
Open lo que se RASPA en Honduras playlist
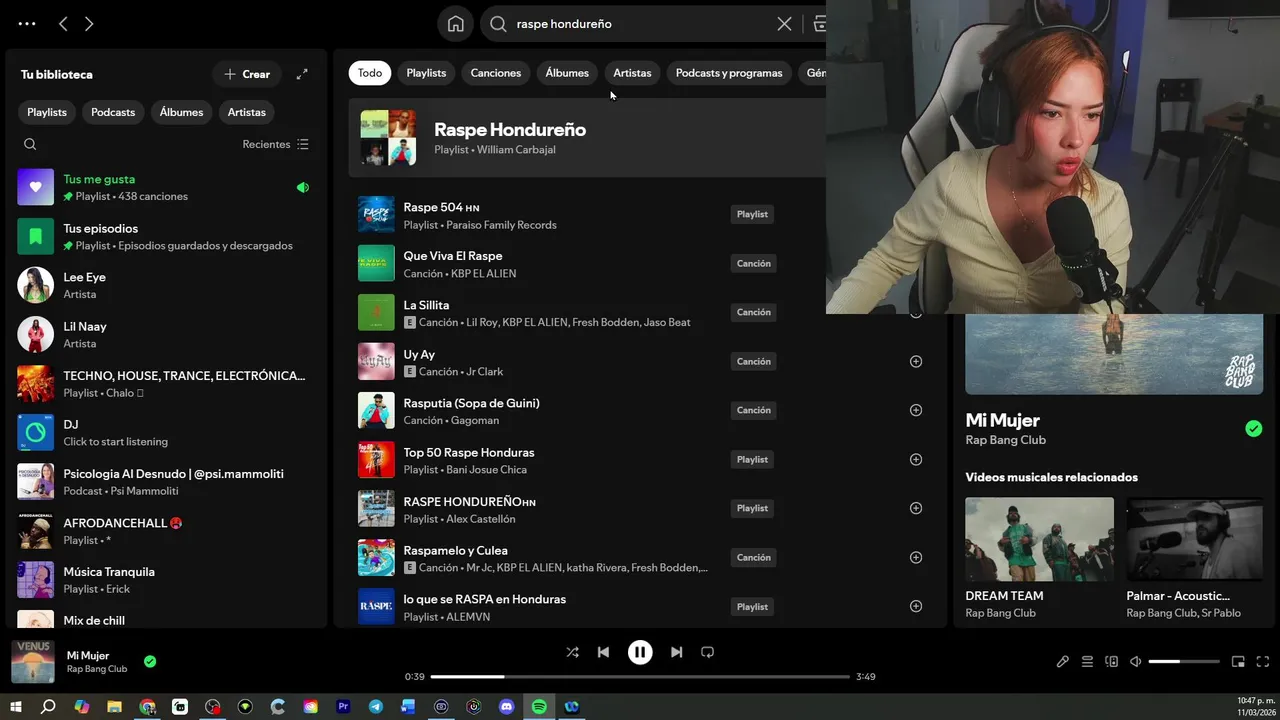(x=640, y=606)
